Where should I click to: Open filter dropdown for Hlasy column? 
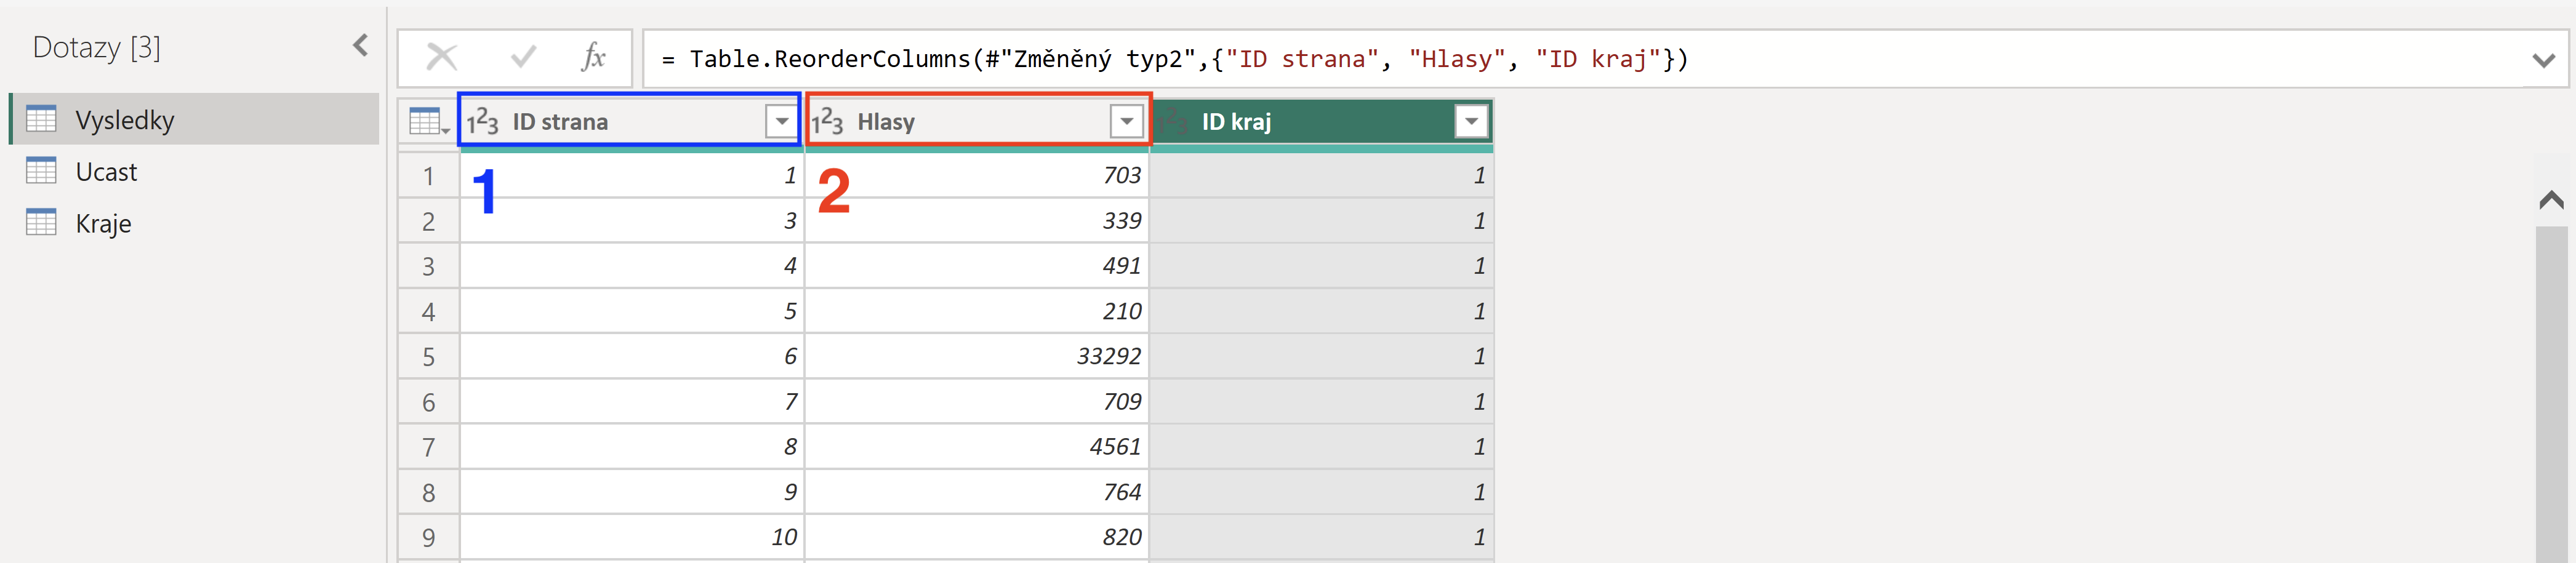coord(1127,122)
